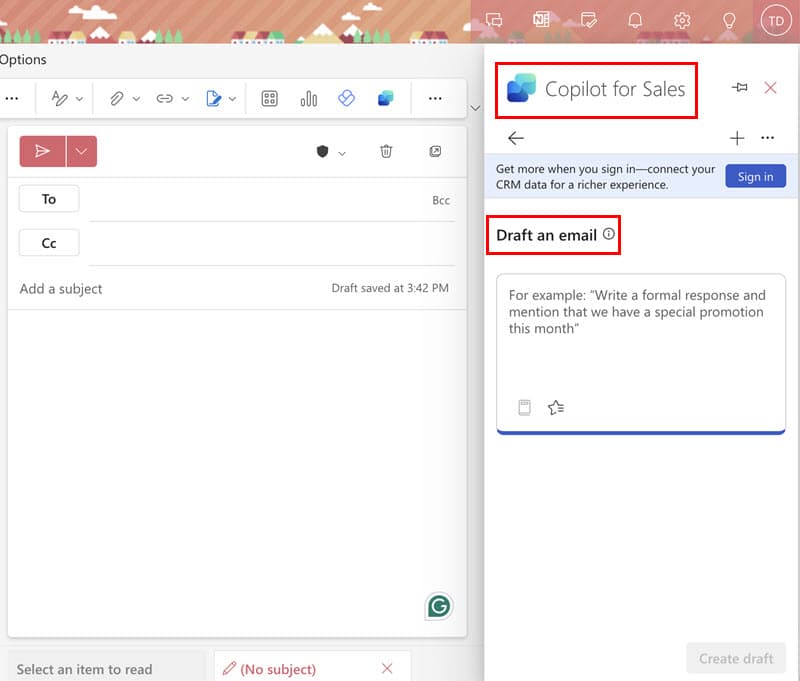Click the signature pen icon

point(213,98)
